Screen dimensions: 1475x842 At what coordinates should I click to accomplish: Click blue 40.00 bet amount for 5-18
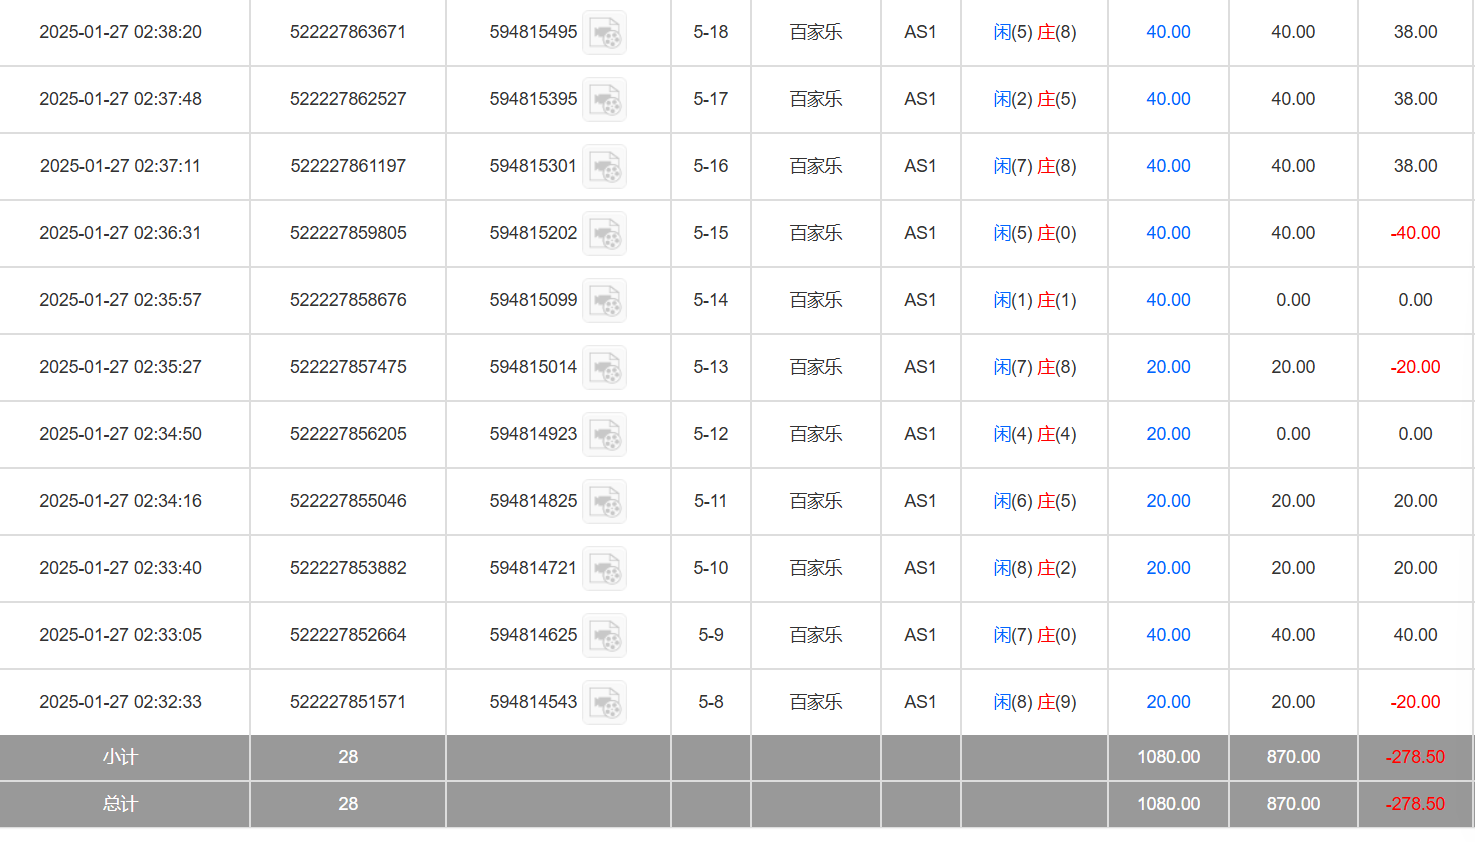pyautogui.click(x=1168, y=32)
